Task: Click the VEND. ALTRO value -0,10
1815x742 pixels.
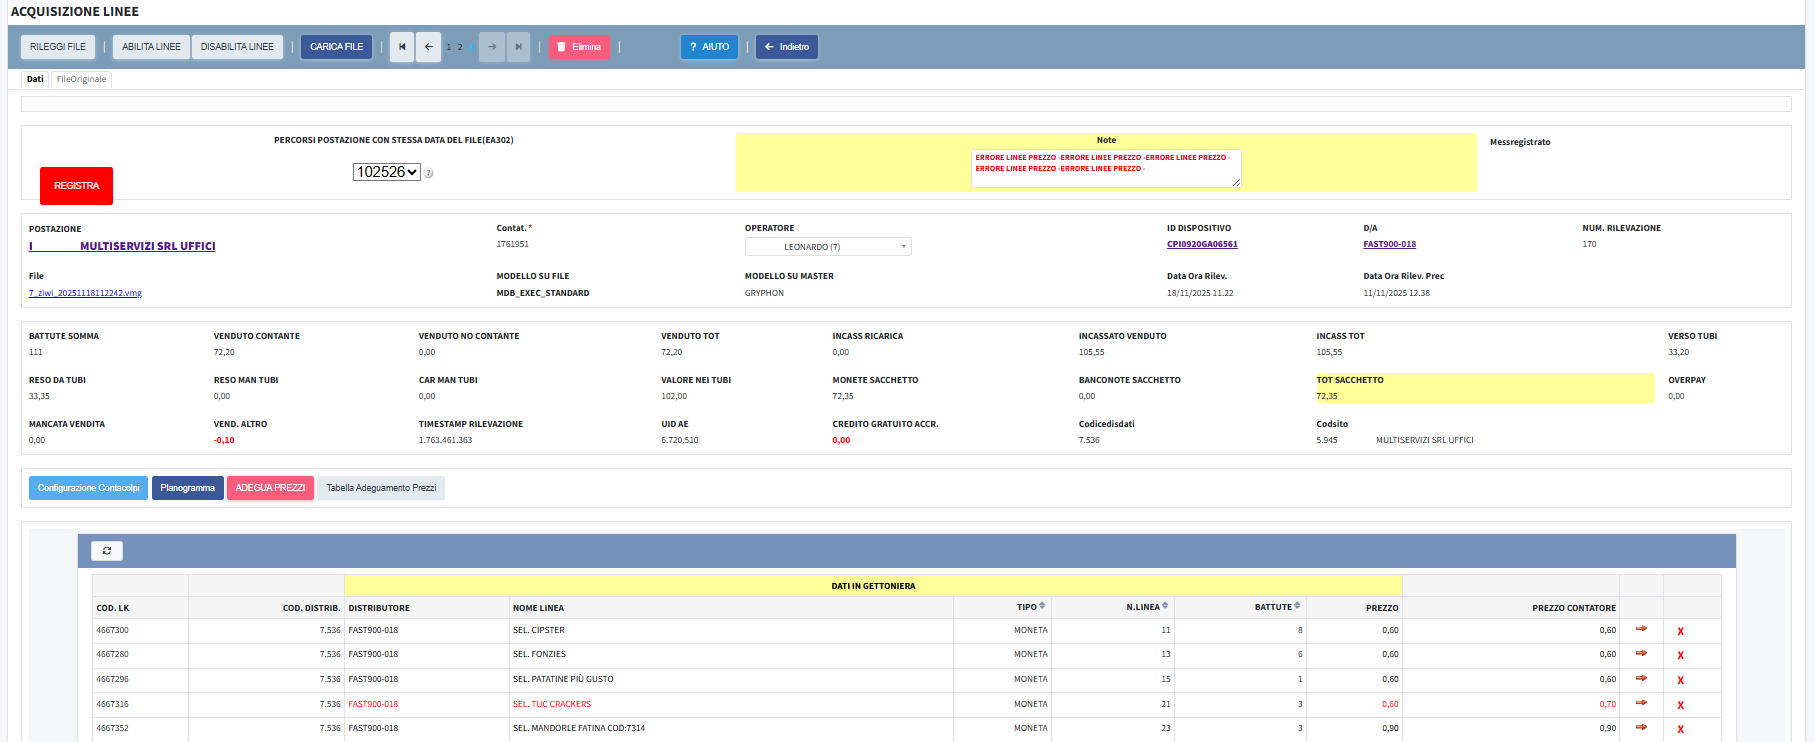Action: click(x=224, y=440)
